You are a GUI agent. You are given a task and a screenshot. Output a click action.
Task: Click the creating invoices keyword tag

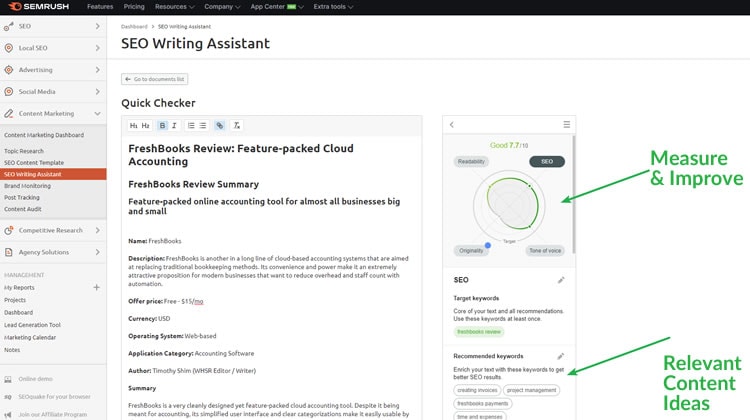[x=477, y=390]
